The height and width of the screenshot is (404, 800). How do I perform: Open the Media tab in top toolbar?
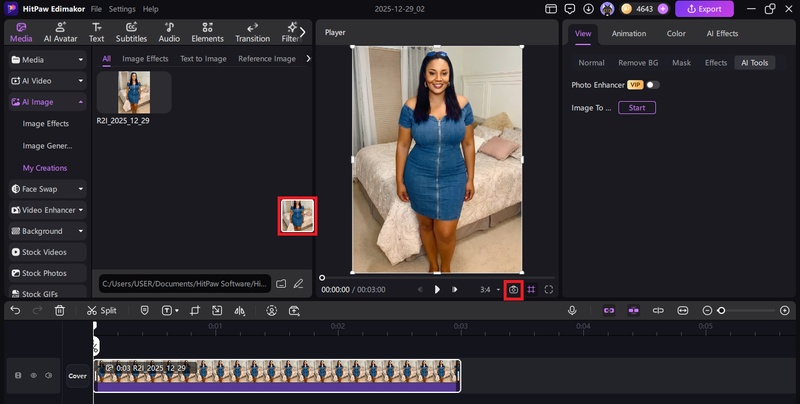click(21, 33)
